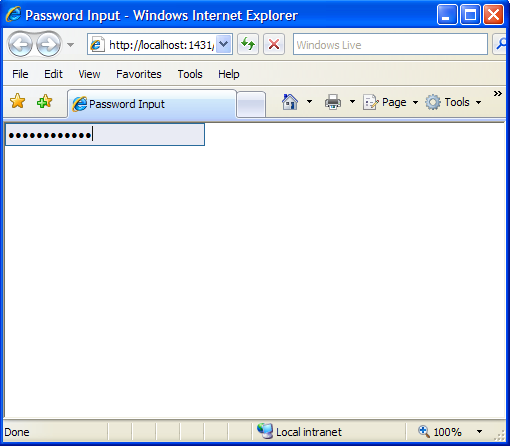This screenshot has height=446, width=510.
Task: Open the zoom level dropdown arrow
Action: coord(479,432)
